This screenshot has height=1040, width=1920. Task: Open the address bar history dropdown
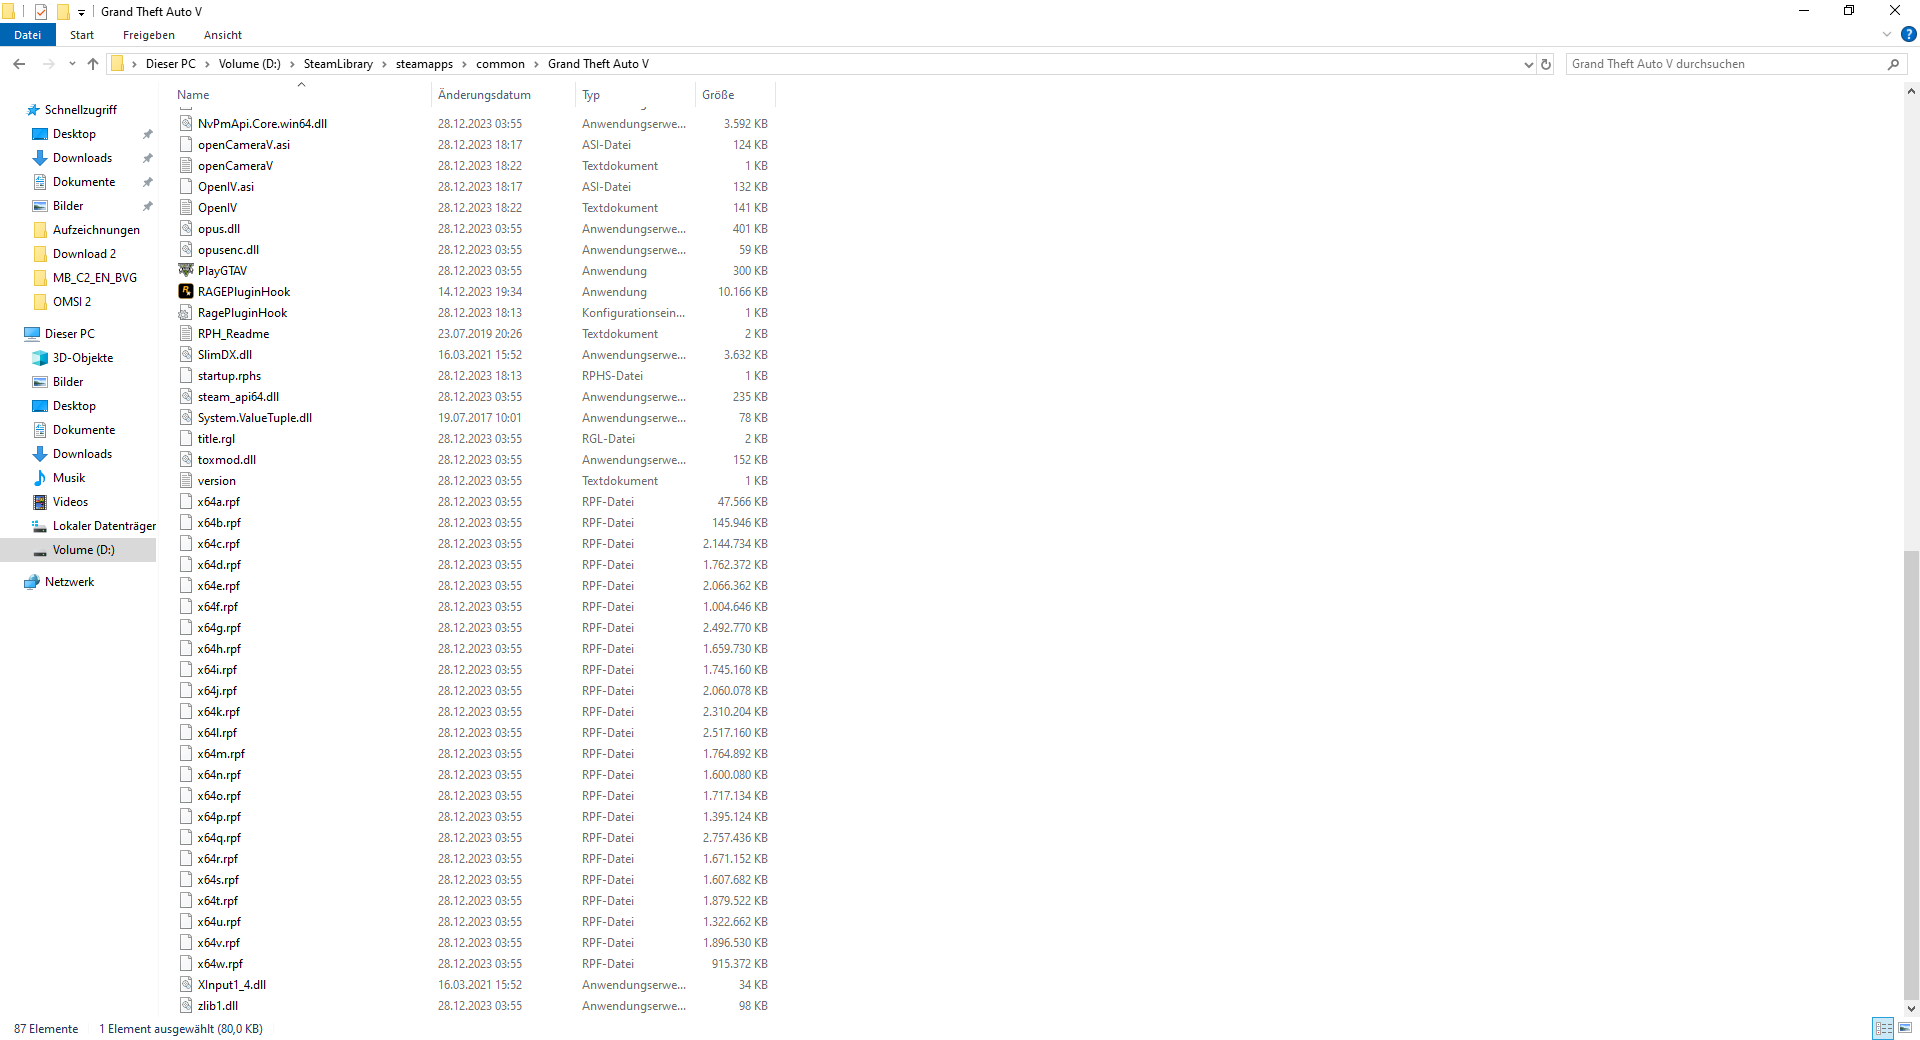point(1528,64)
